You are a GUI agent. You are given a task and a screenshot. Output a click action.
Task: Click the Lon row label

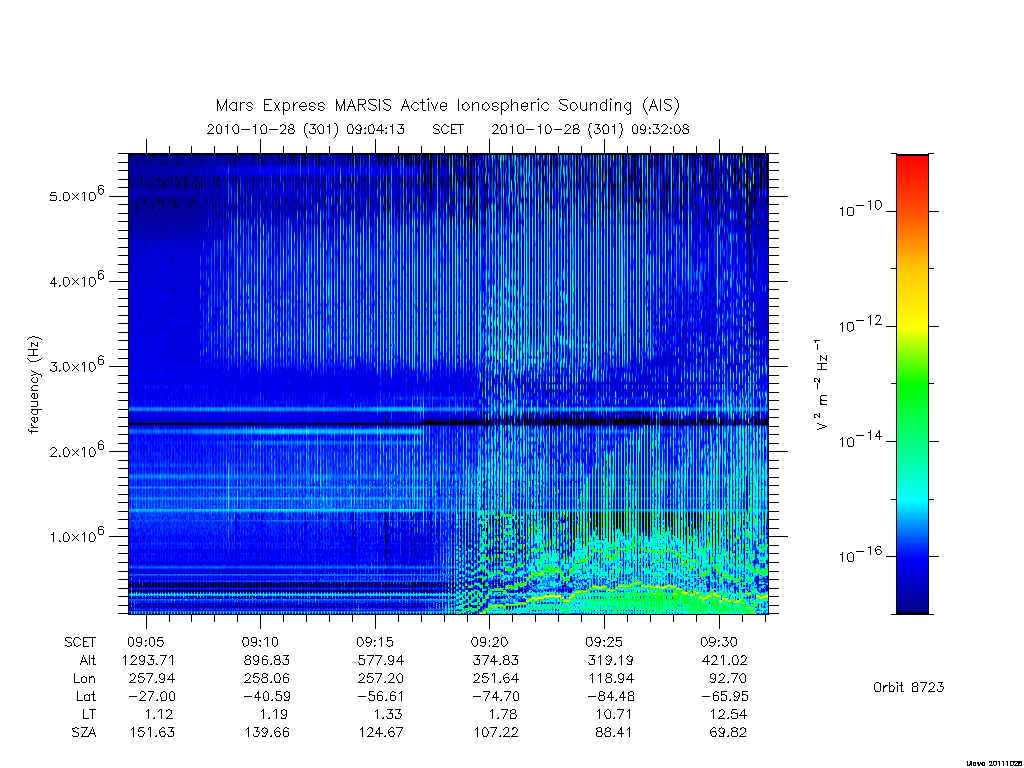tap(84, 679)
